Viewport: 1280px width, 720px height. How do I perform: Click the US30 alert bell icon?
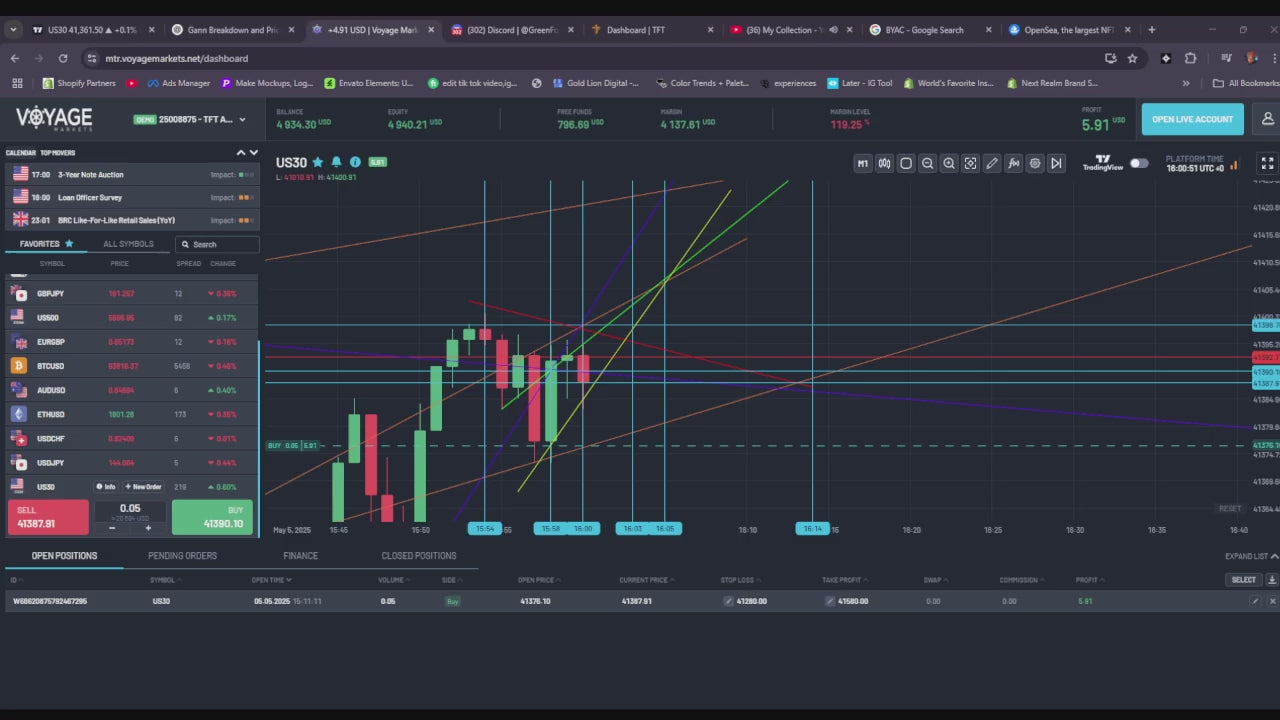336,162
